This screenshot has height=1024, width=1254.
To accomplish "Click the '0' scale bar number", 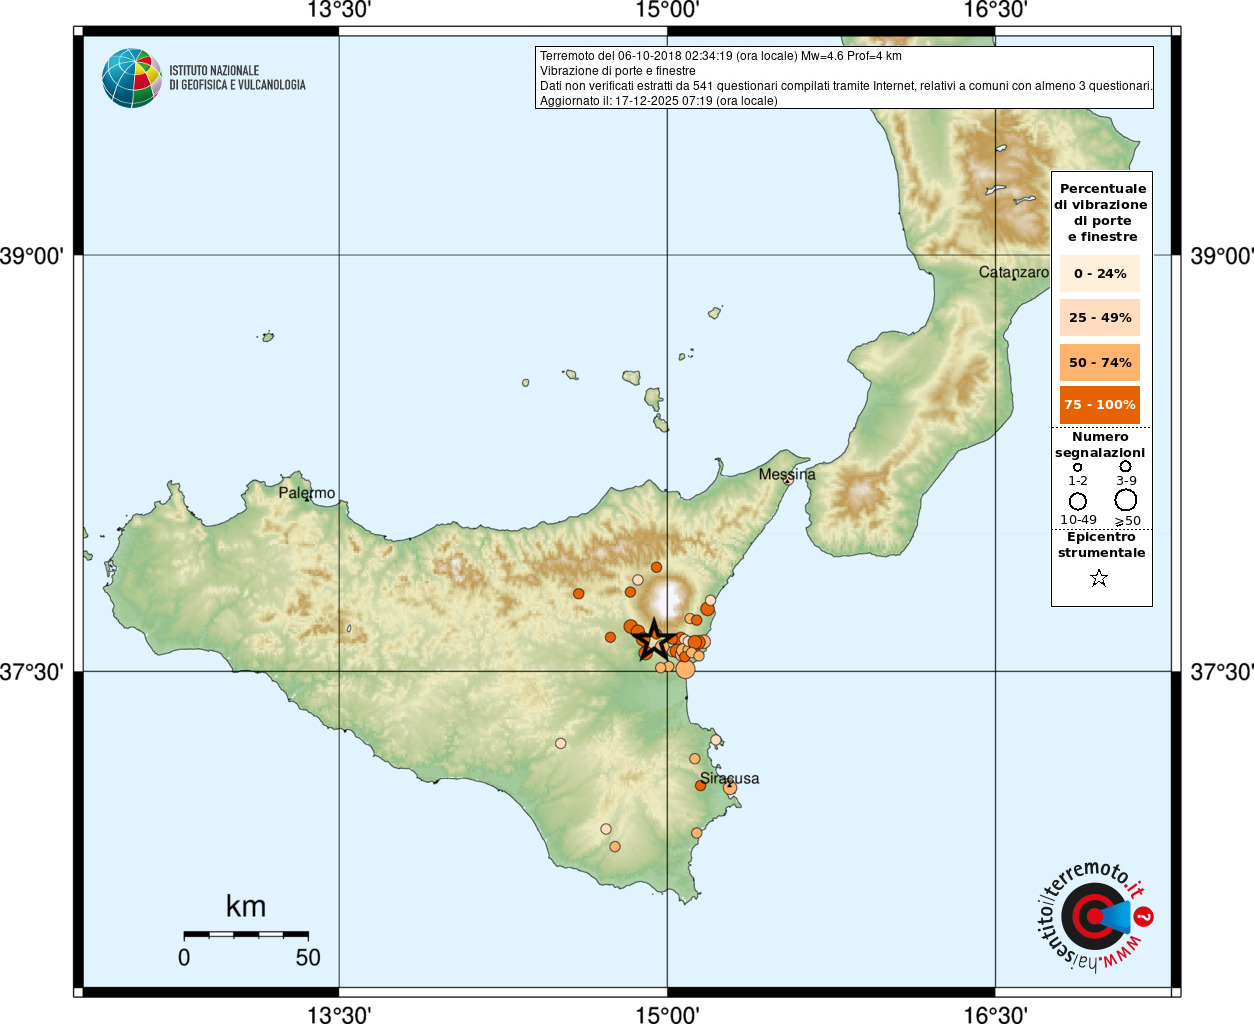I will pyautogui.click(x=184, y=957).
